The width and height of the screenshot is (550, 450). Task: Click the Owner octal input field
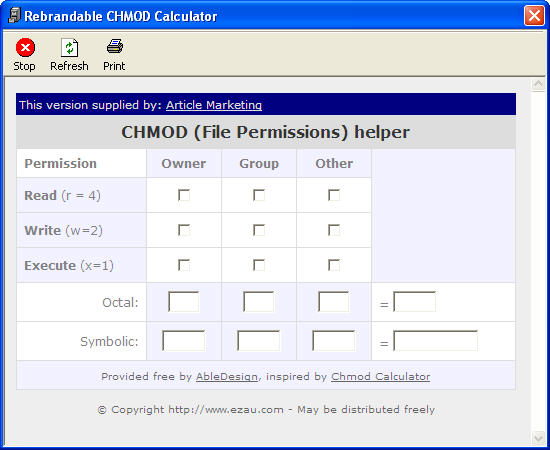(x=184, y=302)
